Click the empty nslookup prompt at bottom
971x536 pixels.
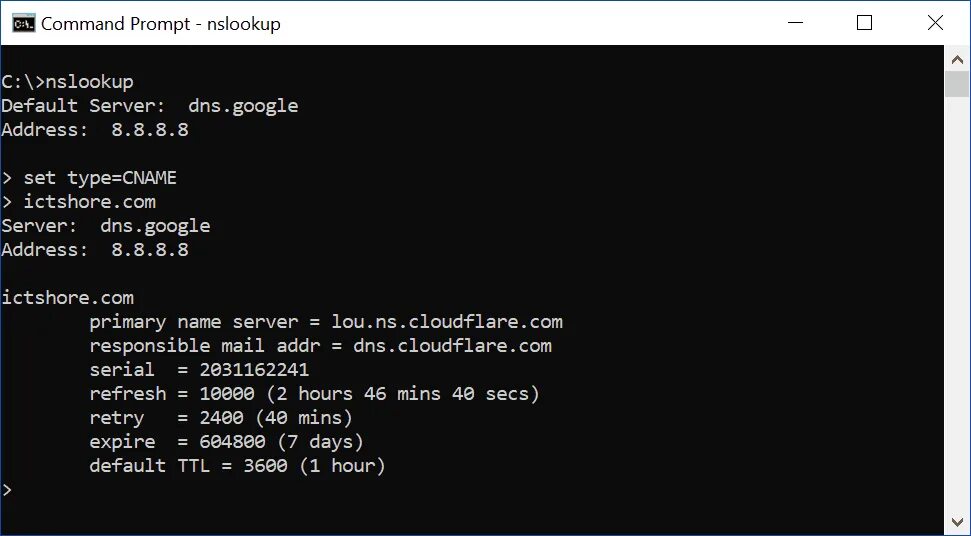(8, 490)
